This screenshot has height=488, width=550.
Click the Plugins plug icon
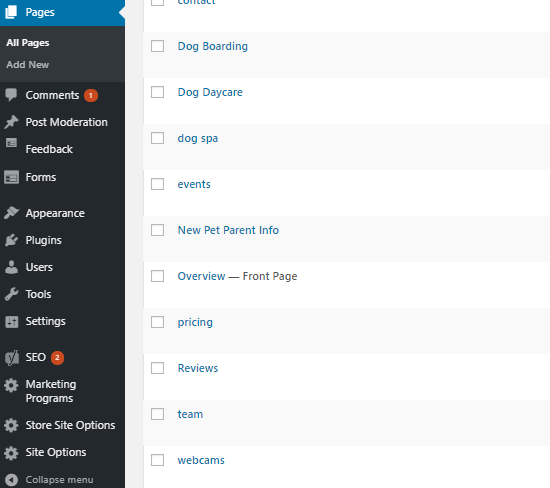point(11,240)
